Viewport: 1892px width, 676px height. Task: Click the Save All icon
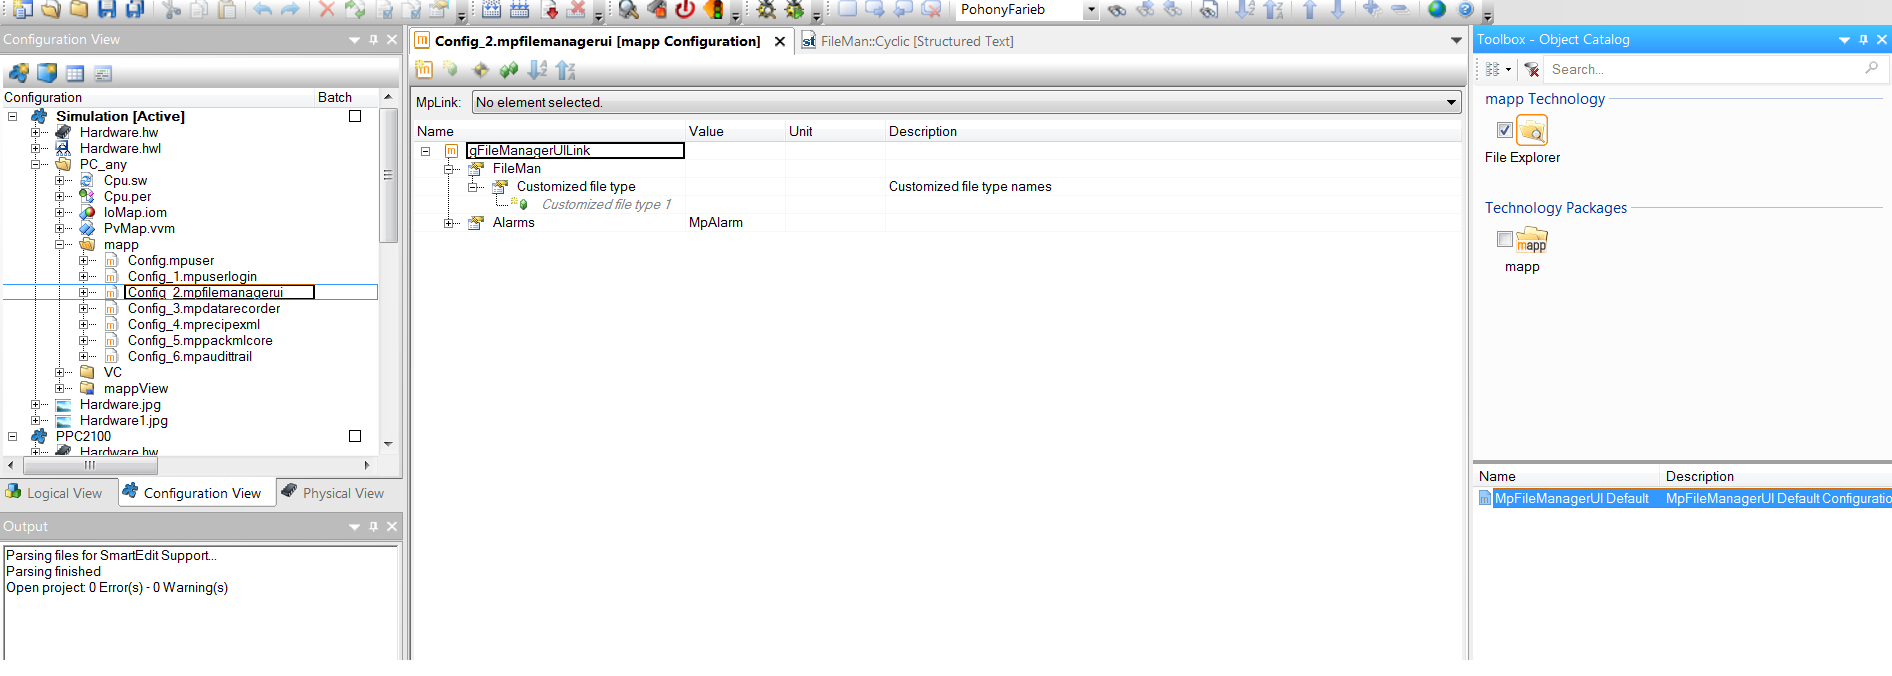click(134, 9)
